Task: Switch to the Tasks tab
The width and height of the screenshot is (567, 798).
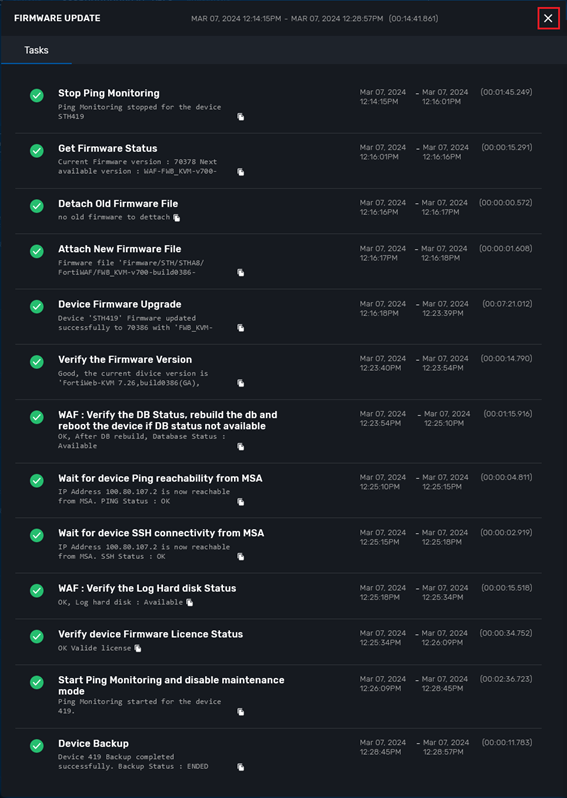Action: (x=36, y=50)
